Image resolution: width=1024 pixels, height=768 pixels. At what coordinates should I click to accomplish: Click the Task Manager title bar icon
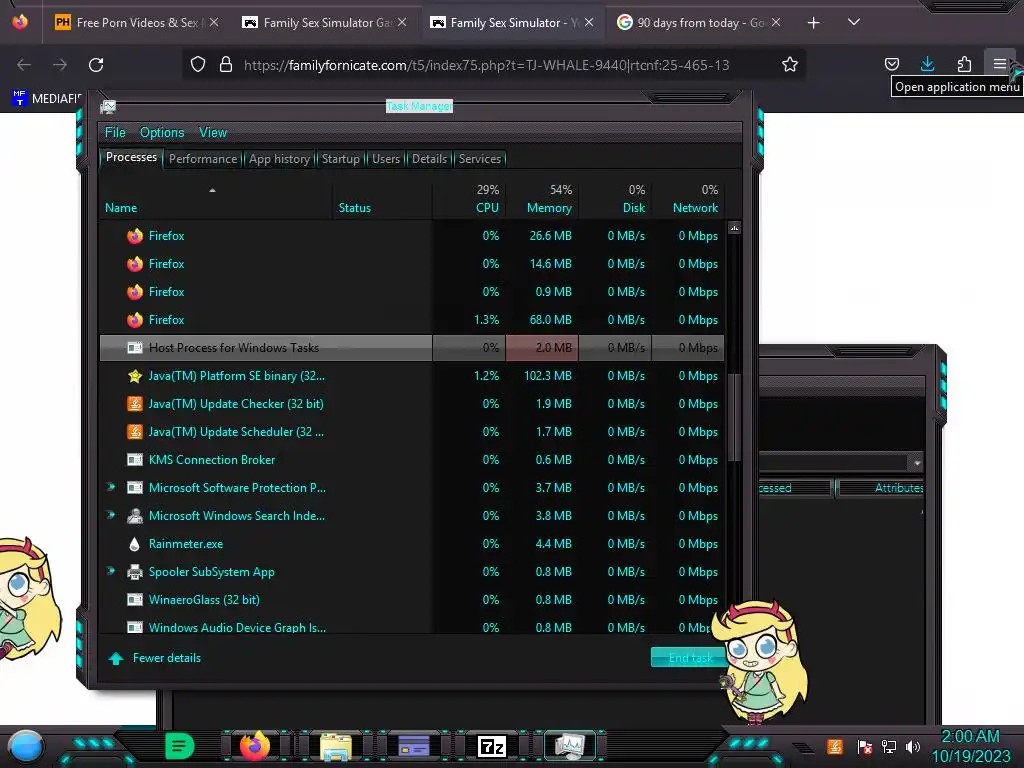108,106
